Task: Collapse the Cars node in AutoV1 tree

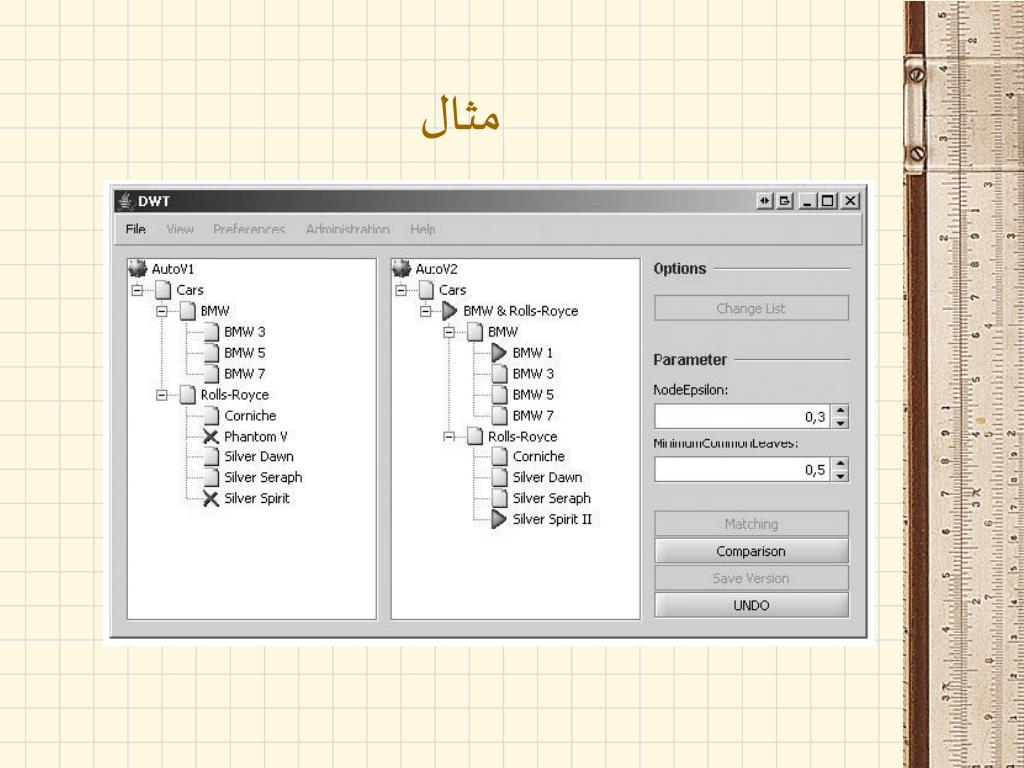Action: pyautogui.click(x=137, y=290)
